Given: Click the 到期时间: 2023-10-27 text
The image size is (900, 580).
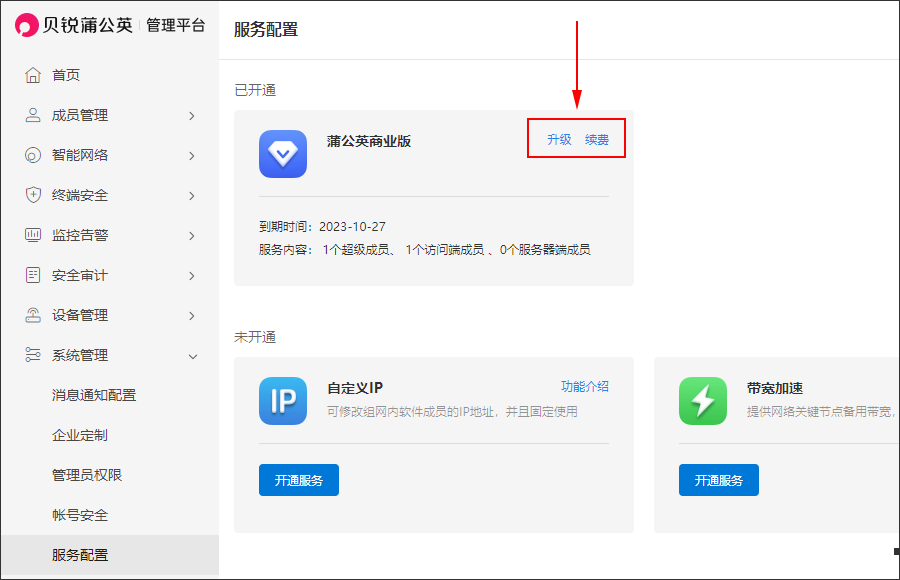Looking at the screenshot, I should pyautogui.click(x=322, y=226).
